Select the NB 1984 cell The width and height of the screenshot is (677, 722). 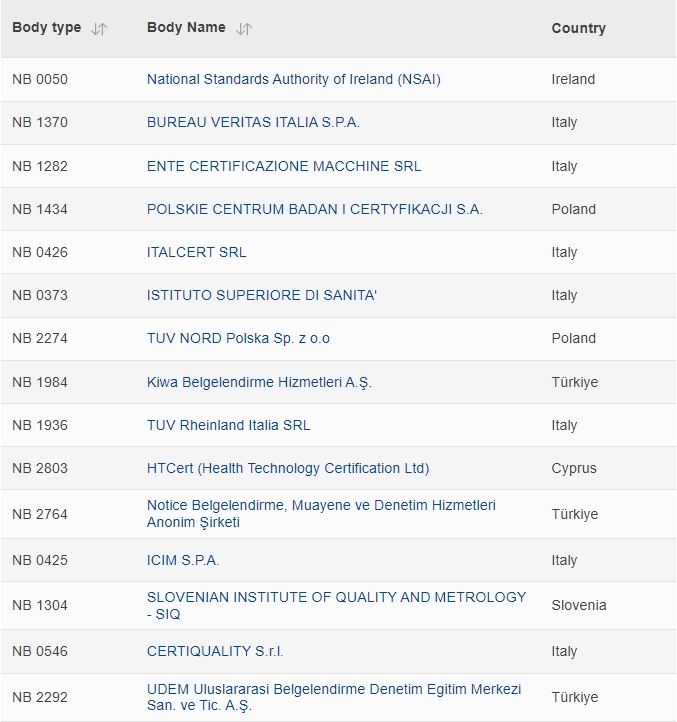(40, 382)
